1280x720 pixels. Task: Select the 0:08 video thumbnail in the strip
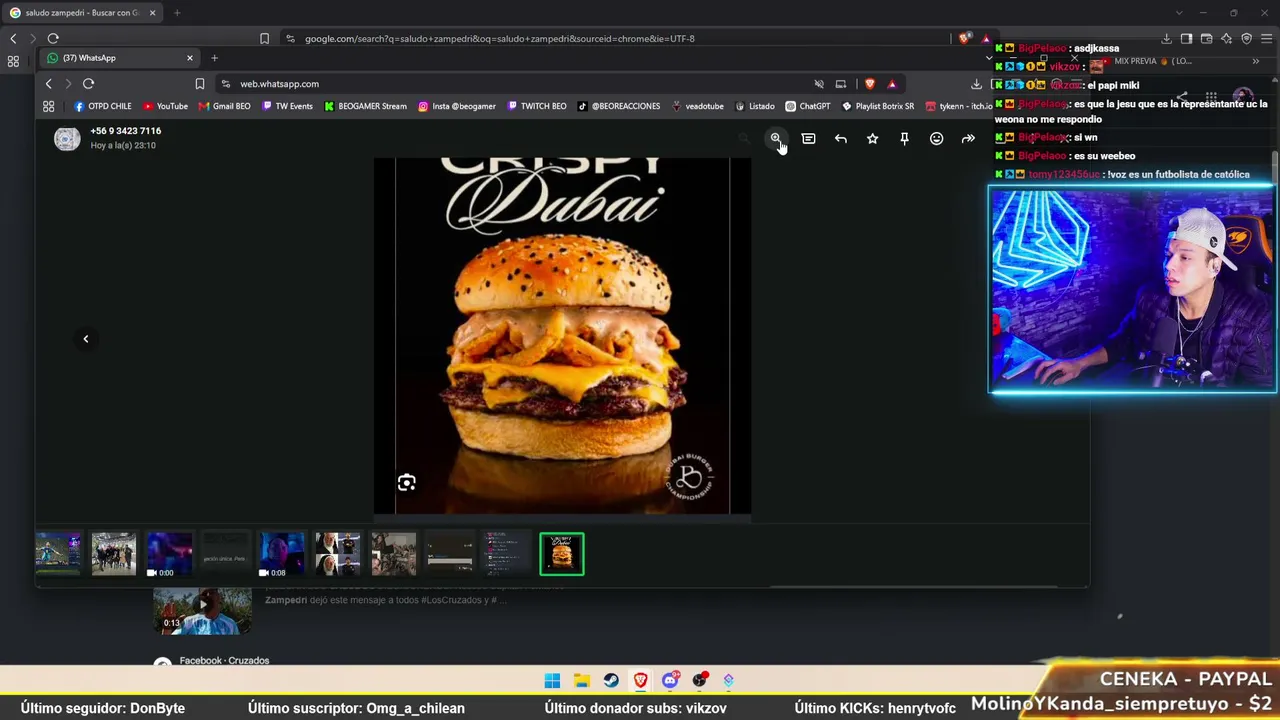pos(282,555)
